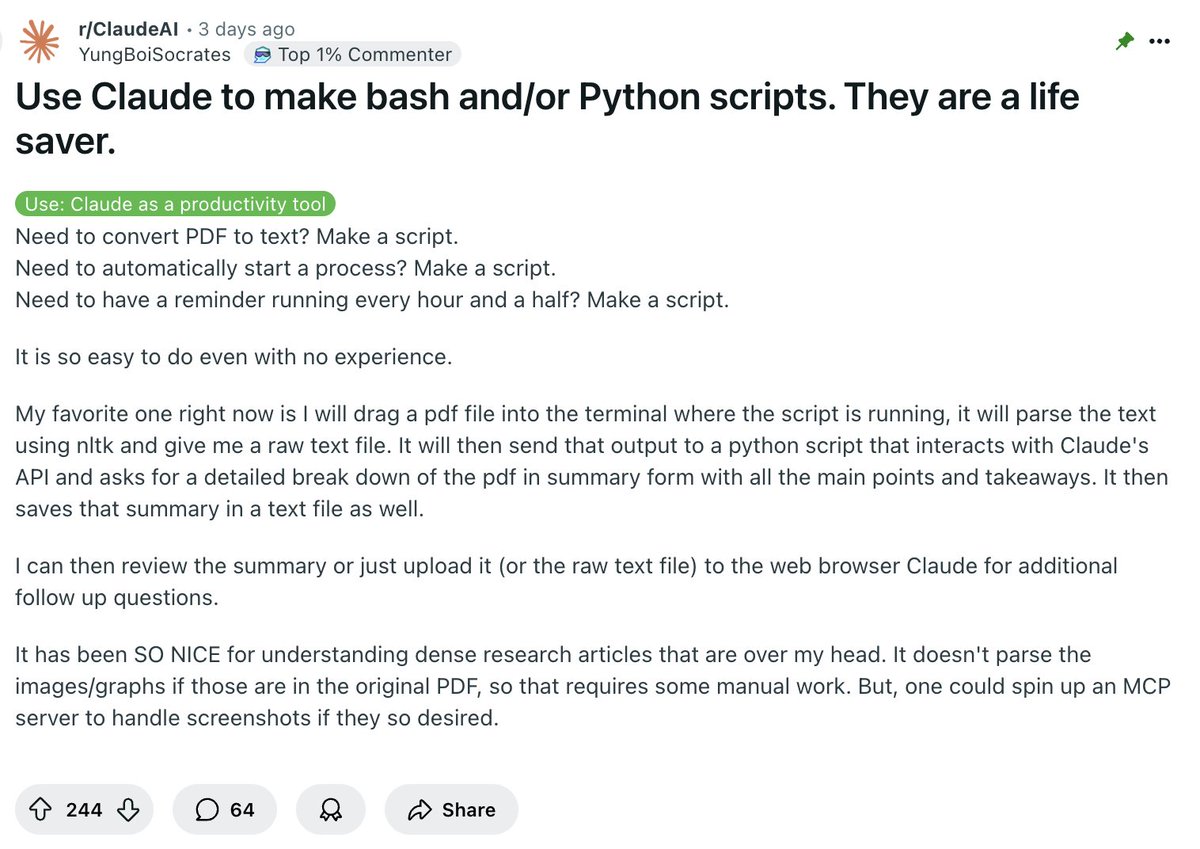Click the r/ClaudeAI subreddit avatar logo
The image size is (1200, 849).
click(x=39, y=41)
